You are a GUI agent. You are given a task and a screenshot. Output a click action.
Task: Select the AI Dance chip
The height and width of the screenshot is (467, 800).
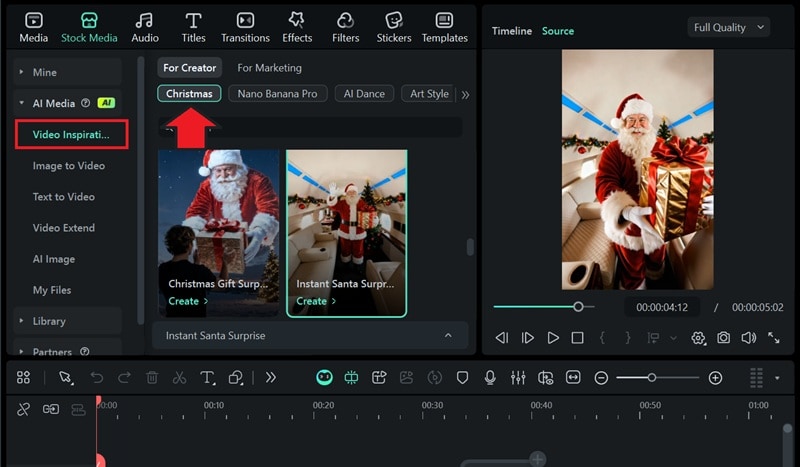[364, 93]
